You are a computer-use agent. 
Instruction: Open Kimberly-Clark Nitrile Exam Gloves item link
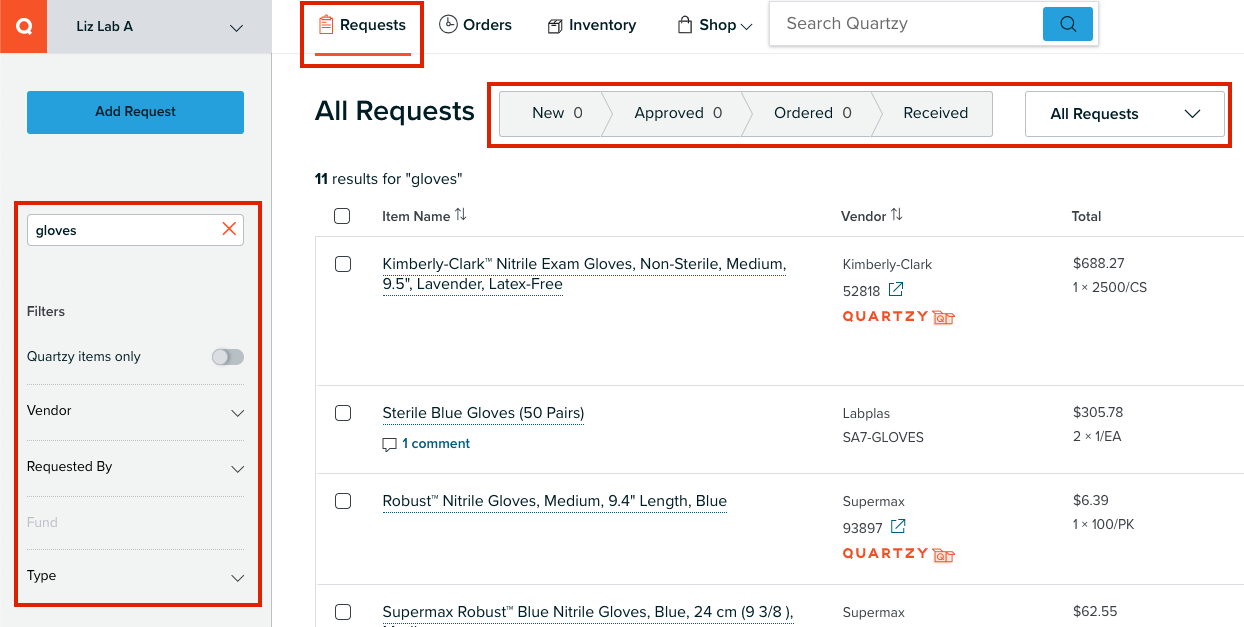(584, 274)
